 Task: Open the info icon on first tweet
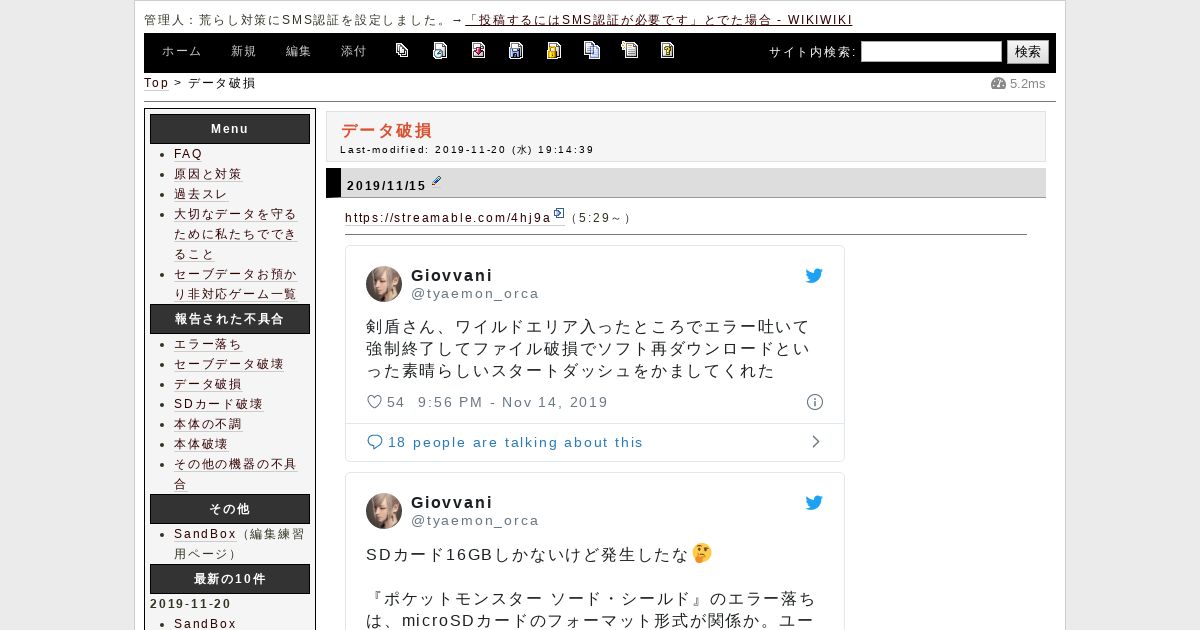pyautogui.click(x=815, y=402)
